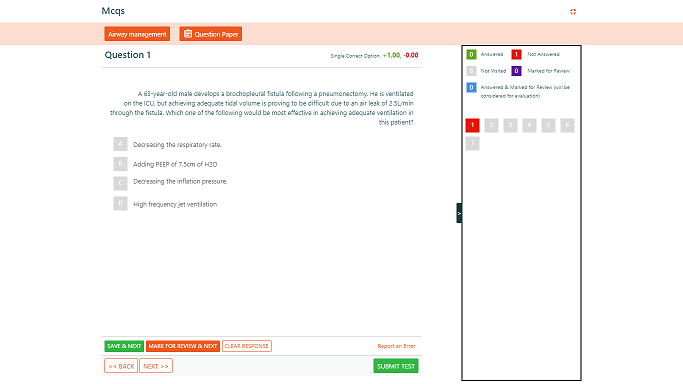The height and width of the screenshot is (384, 683).
Task: Advance using the NEXT >> button
Action: point(156,366)
